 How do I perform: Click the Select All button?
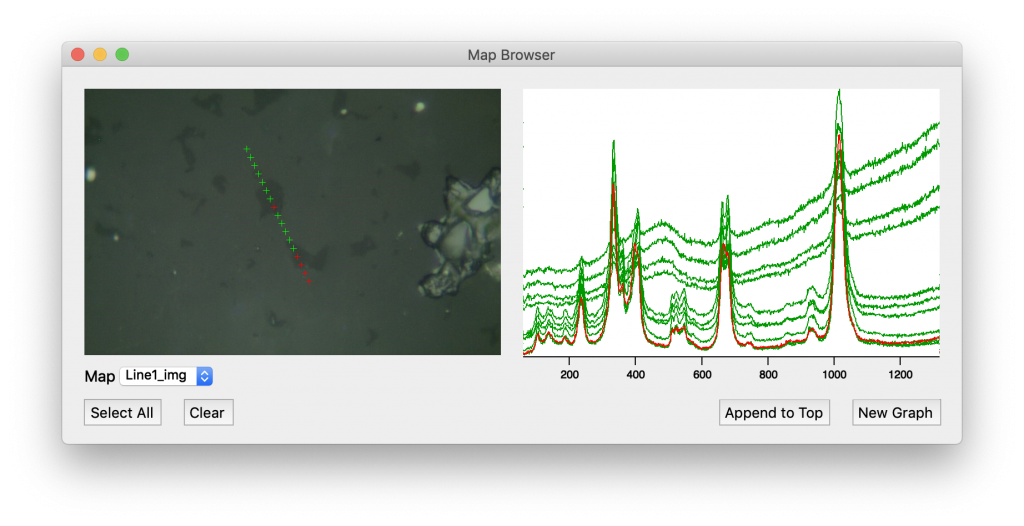(122, 413)
